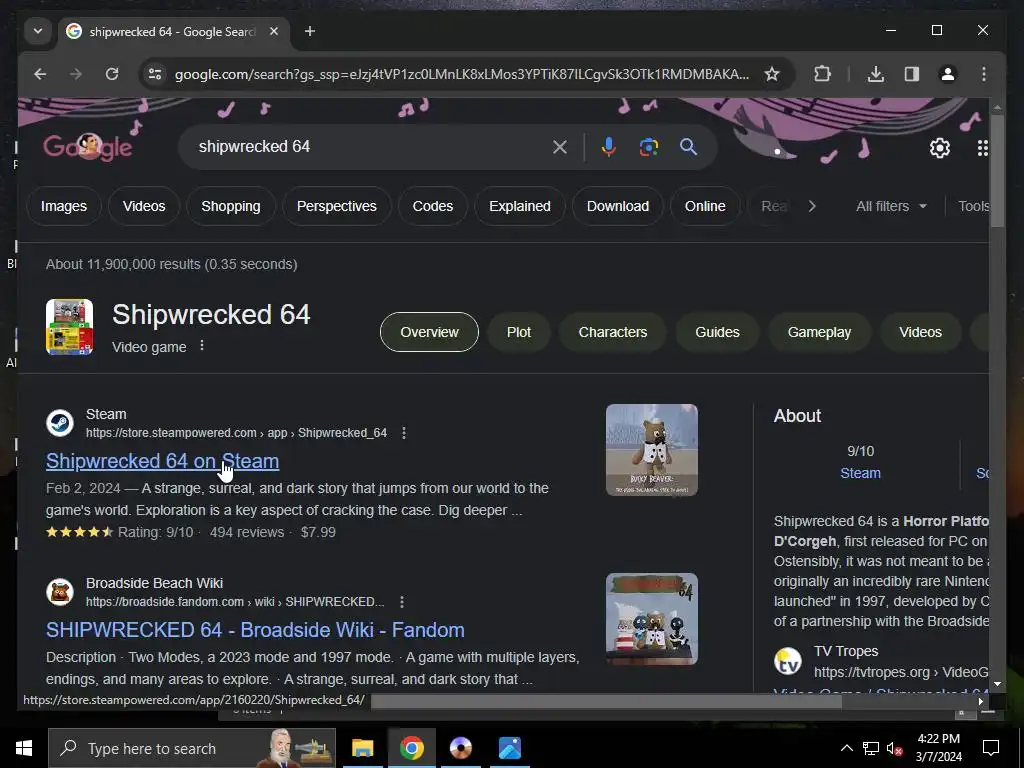The width and height of the screenshot is (1024, 768).
Task: Select the Characters knowledge tab
Action: (x=613, y=332)
